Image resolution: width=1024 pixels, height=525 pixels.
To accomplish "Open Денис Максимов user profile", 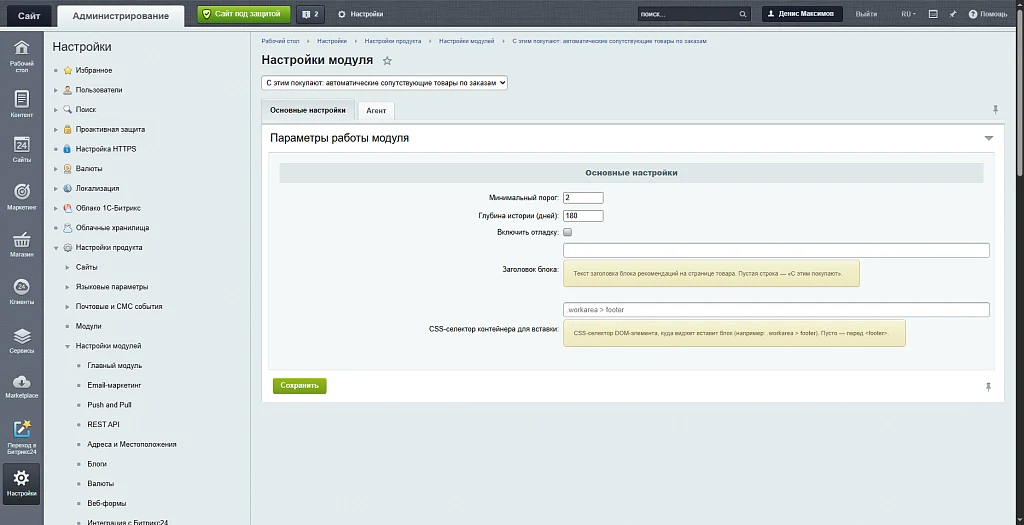I will point(802,14).
